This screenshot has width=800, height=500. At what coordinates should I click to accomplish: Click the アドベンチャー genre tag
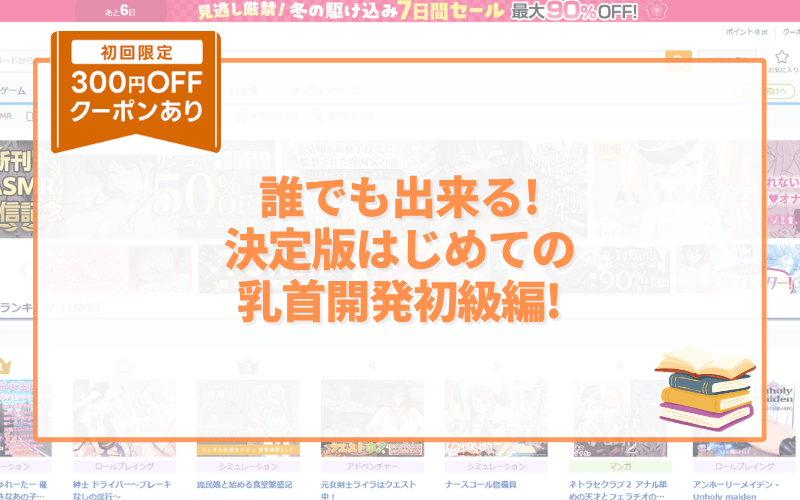coord(372,466)
